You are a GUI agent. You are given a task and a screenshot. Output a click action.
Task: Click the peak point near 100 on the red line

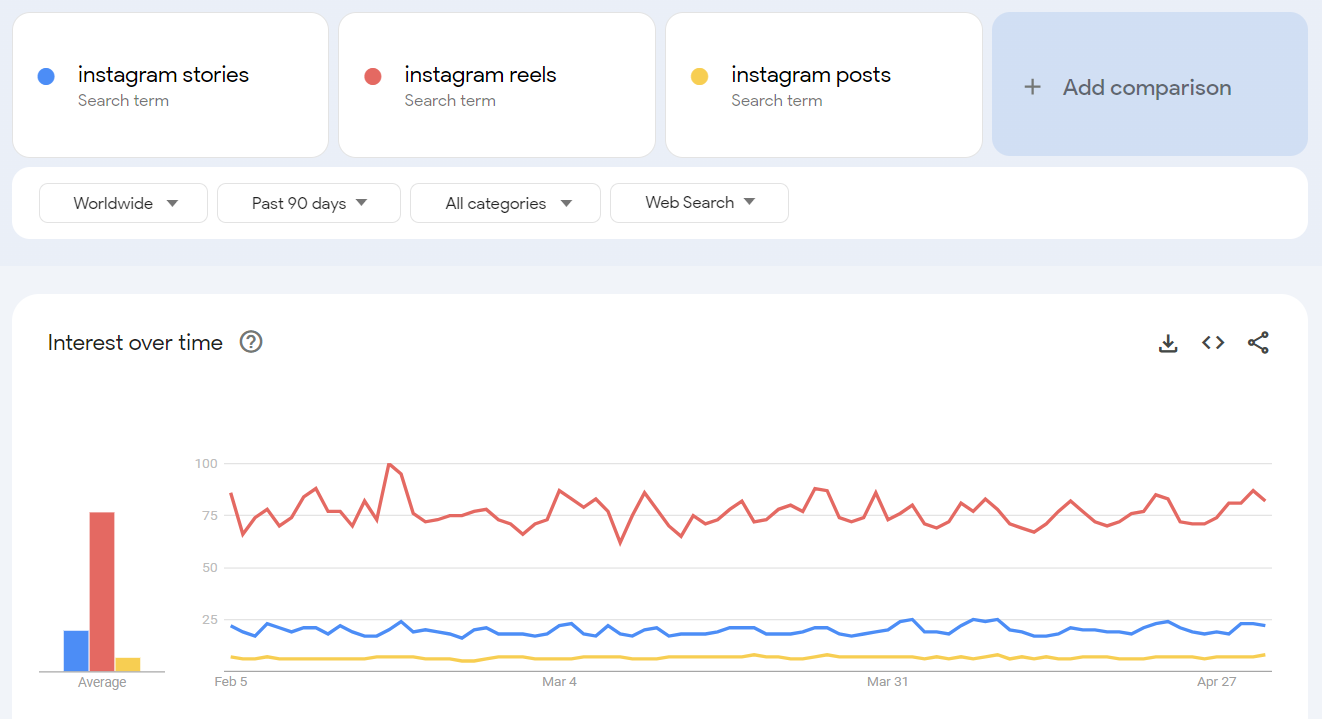click(x=391, y=464)
